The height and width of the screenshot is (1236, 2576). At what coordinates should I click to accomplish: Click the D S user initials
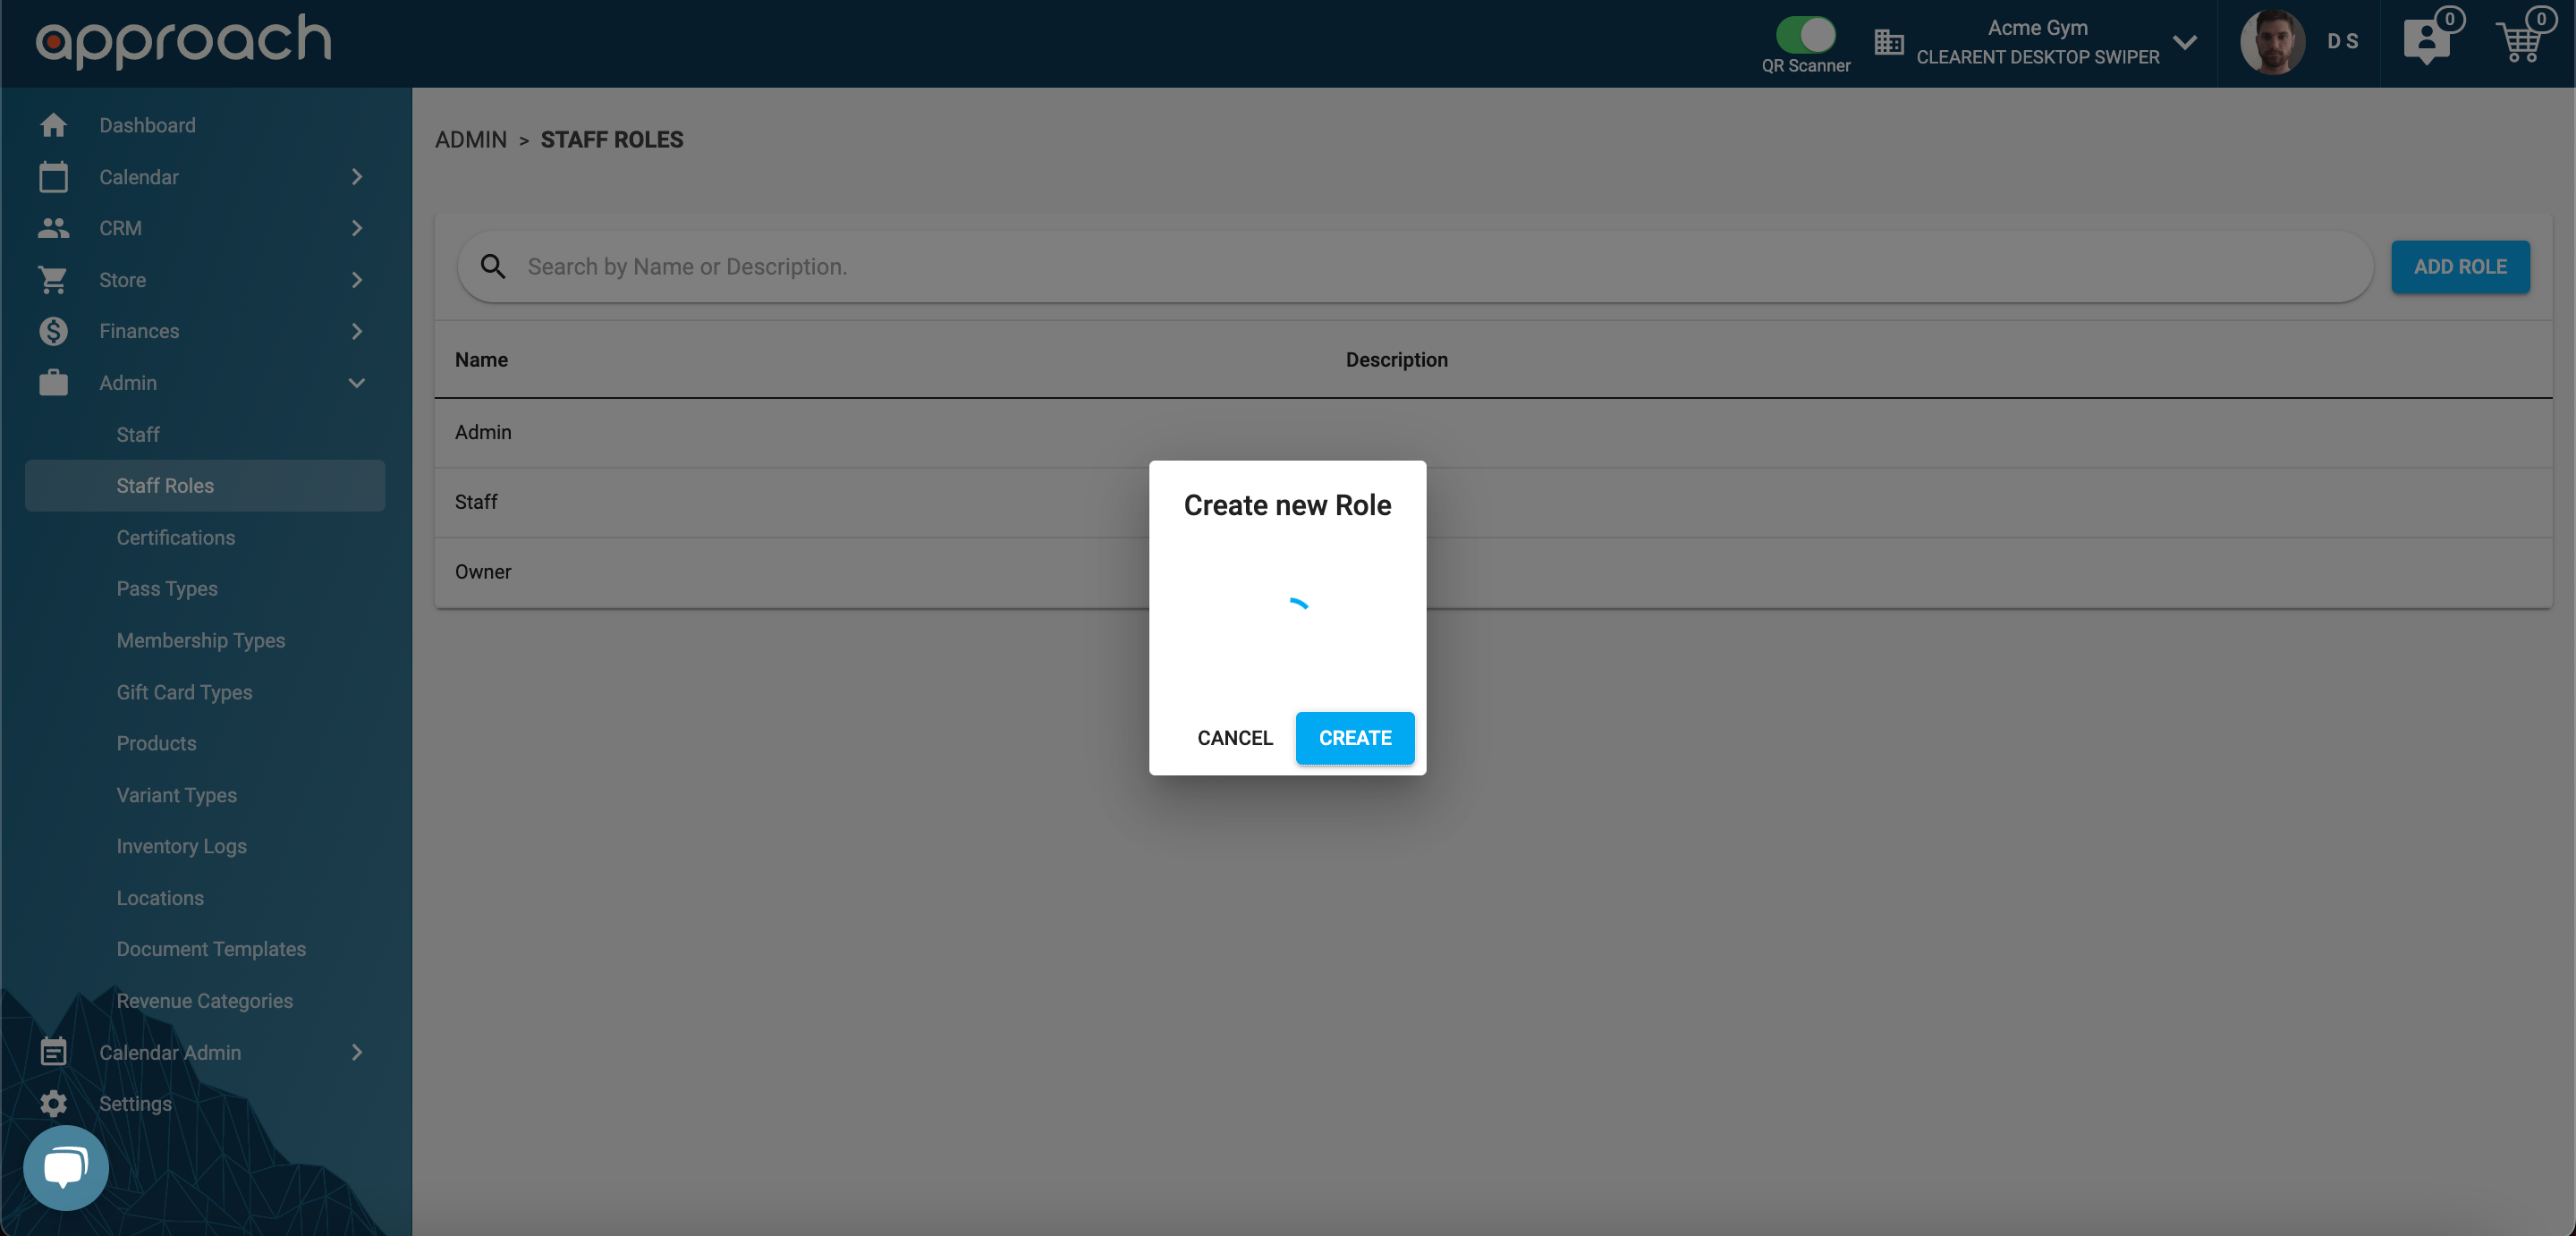click(2342, 42)
